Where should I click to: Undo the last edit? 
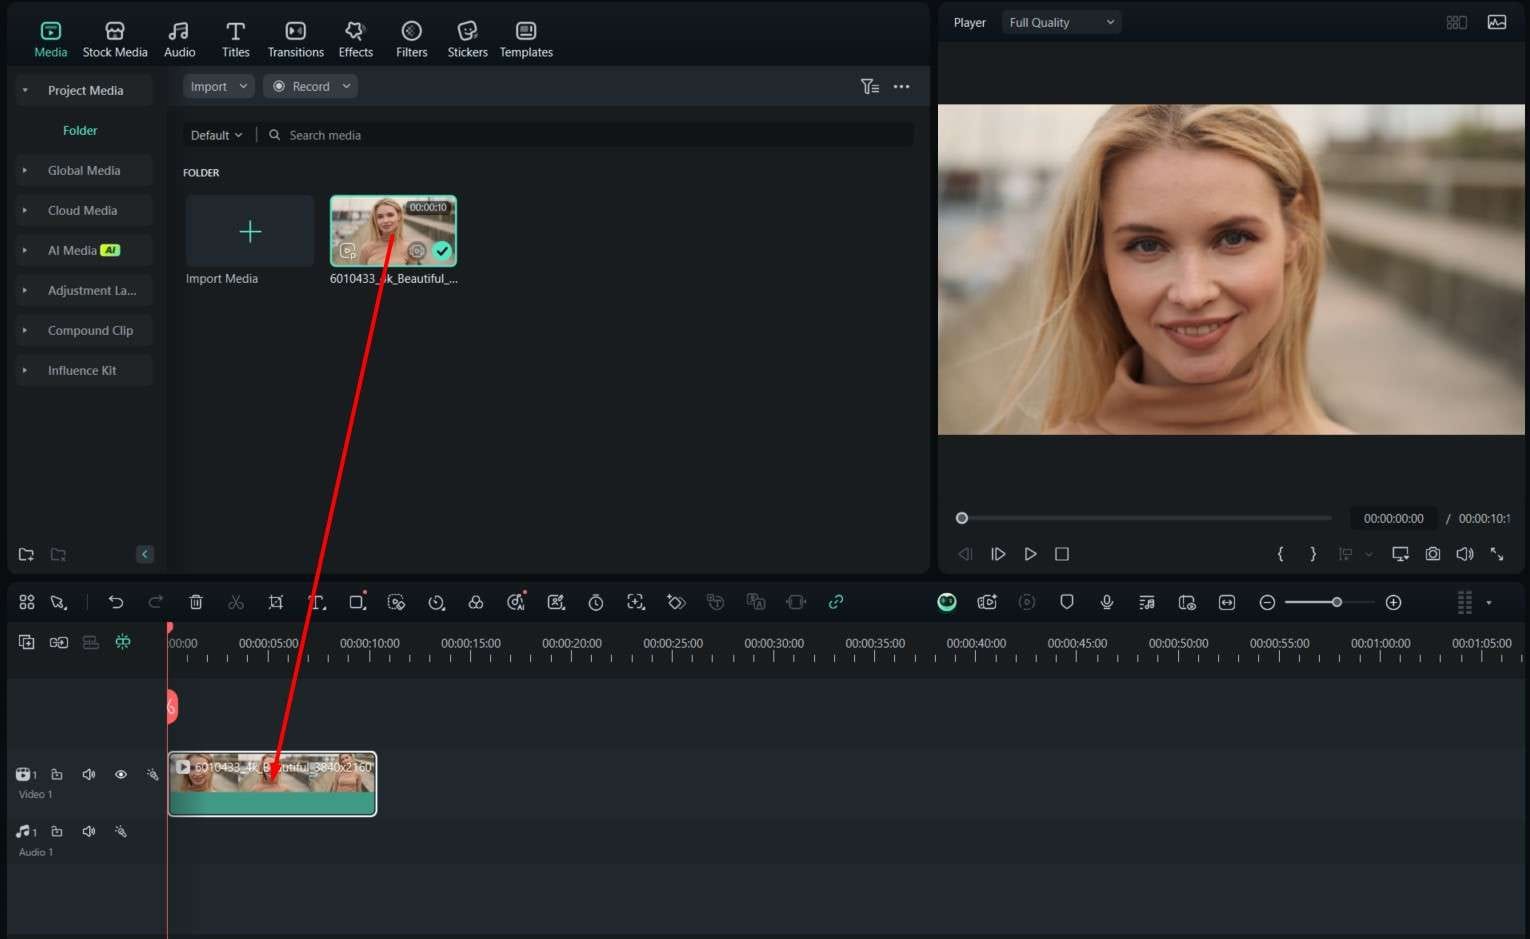[116, 602]
